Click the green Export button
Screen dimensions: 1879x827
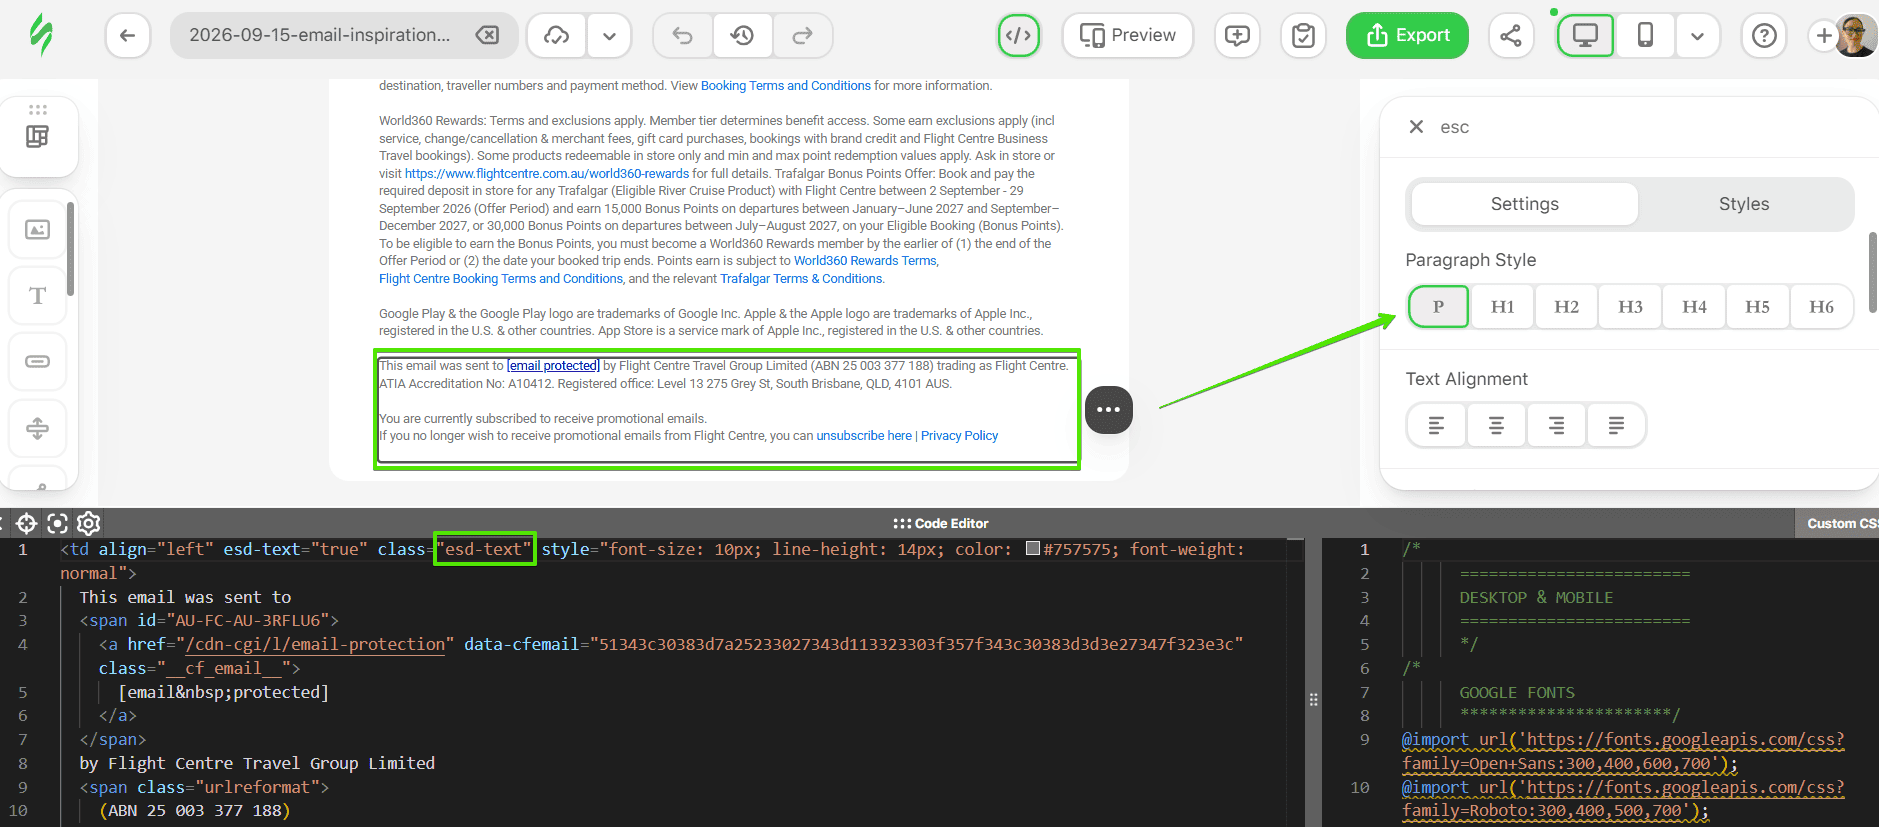pyautogui.click(x=1407, y=36)
